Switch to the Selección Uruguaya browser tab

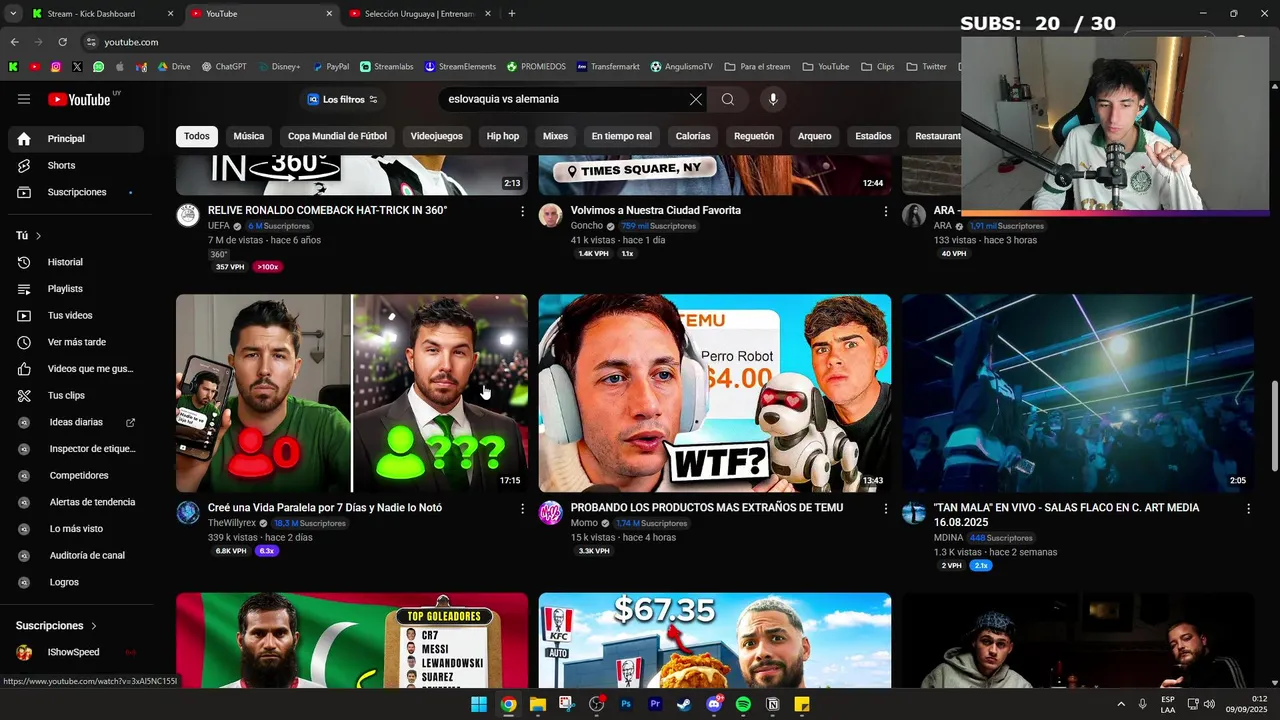(x=420, y=14)
